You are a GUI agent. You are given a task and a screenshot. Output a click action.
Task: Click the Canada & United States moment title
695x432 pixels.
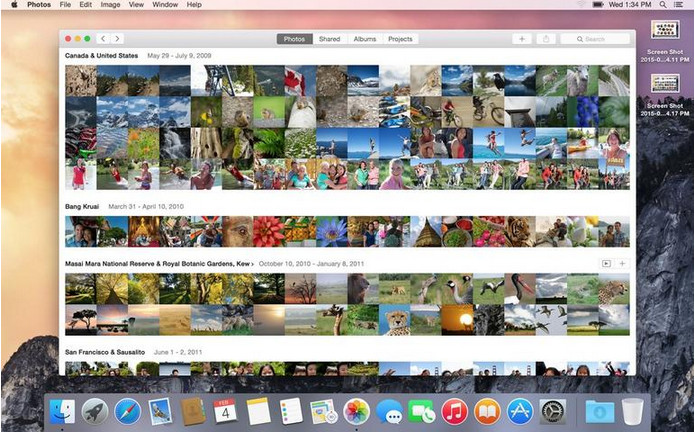102,56
